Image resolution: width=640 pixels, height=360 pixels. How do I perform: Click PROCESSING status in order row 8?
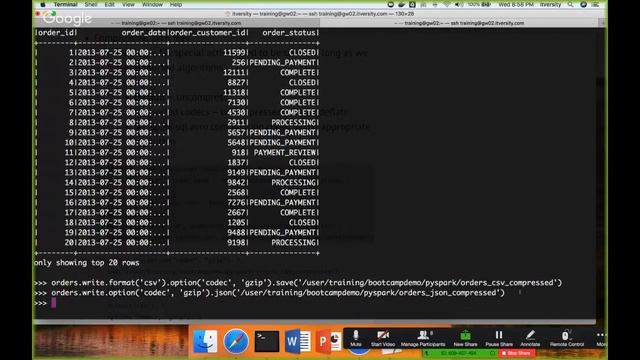pos(293,122)
